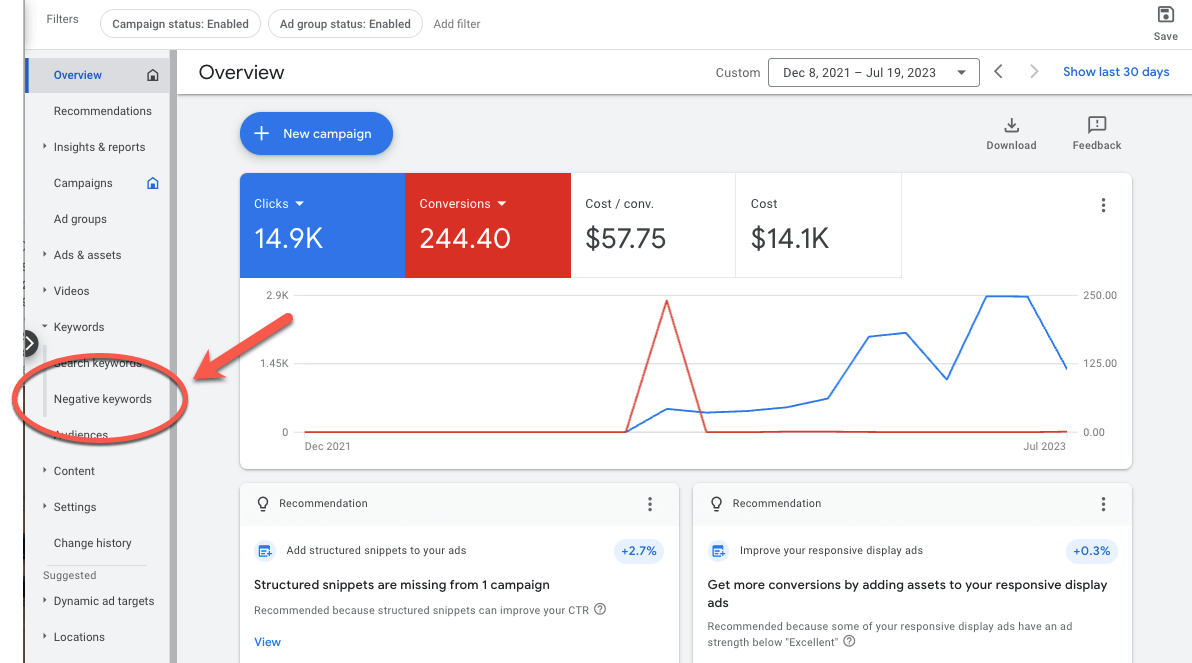Click the Ad group status: Enabled filter chip

click(345, 23)
